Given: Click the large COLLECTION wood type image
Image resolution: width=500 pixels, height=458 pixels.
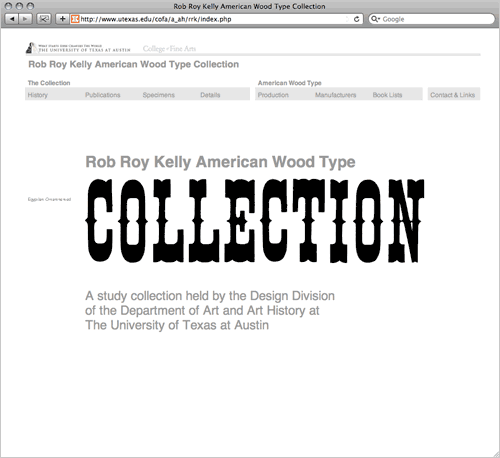Looking at the screenshot, I should click(x=255, y=221).
